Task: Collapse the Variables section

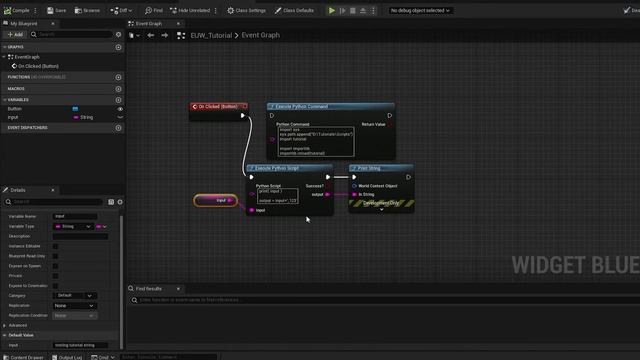Action: (x=4, y=100)
